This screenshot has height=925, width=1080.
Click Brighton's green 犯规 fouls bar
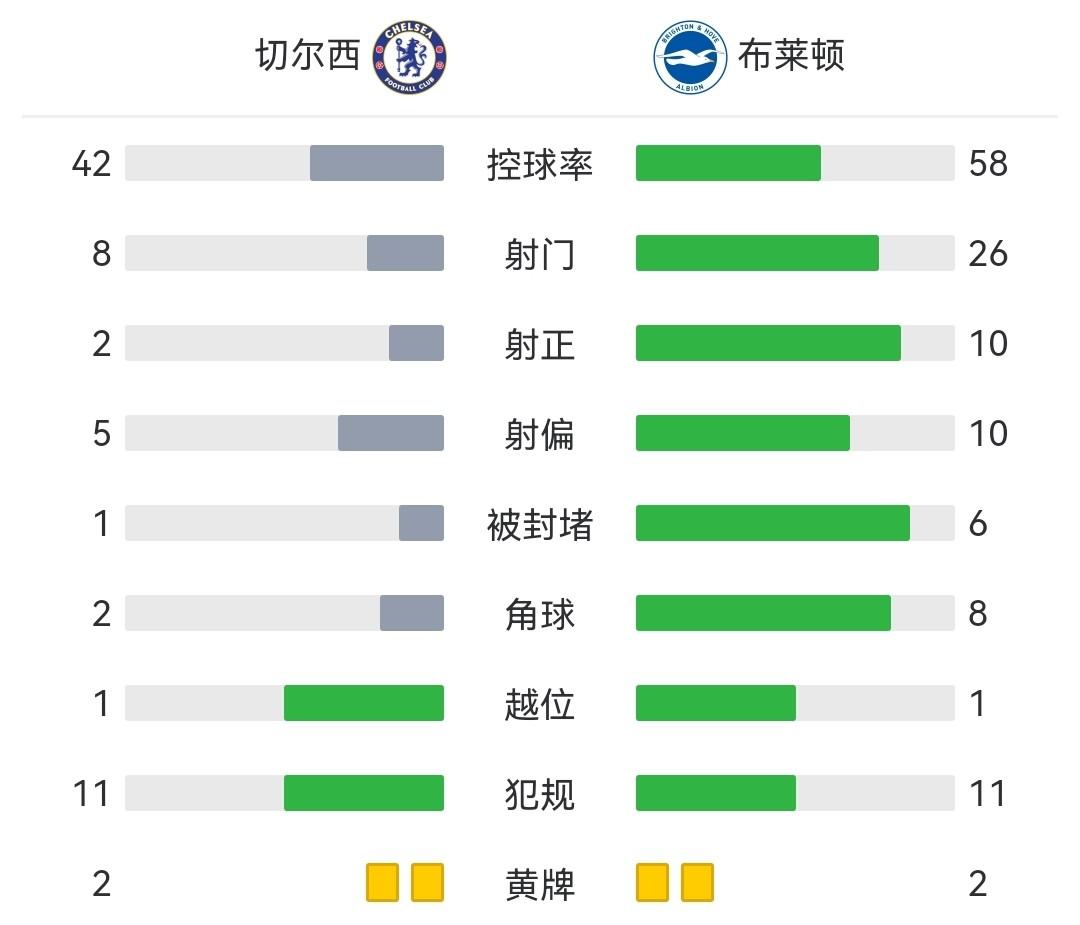click(716, 793)
